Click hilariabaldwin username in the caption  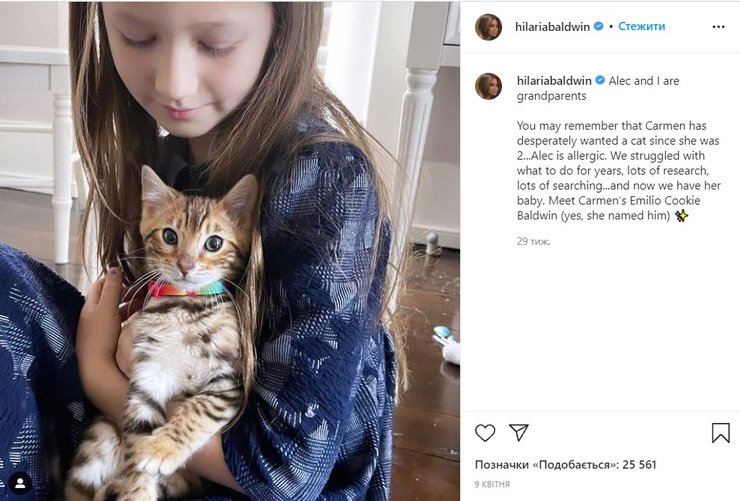click(x=553, y=80)
